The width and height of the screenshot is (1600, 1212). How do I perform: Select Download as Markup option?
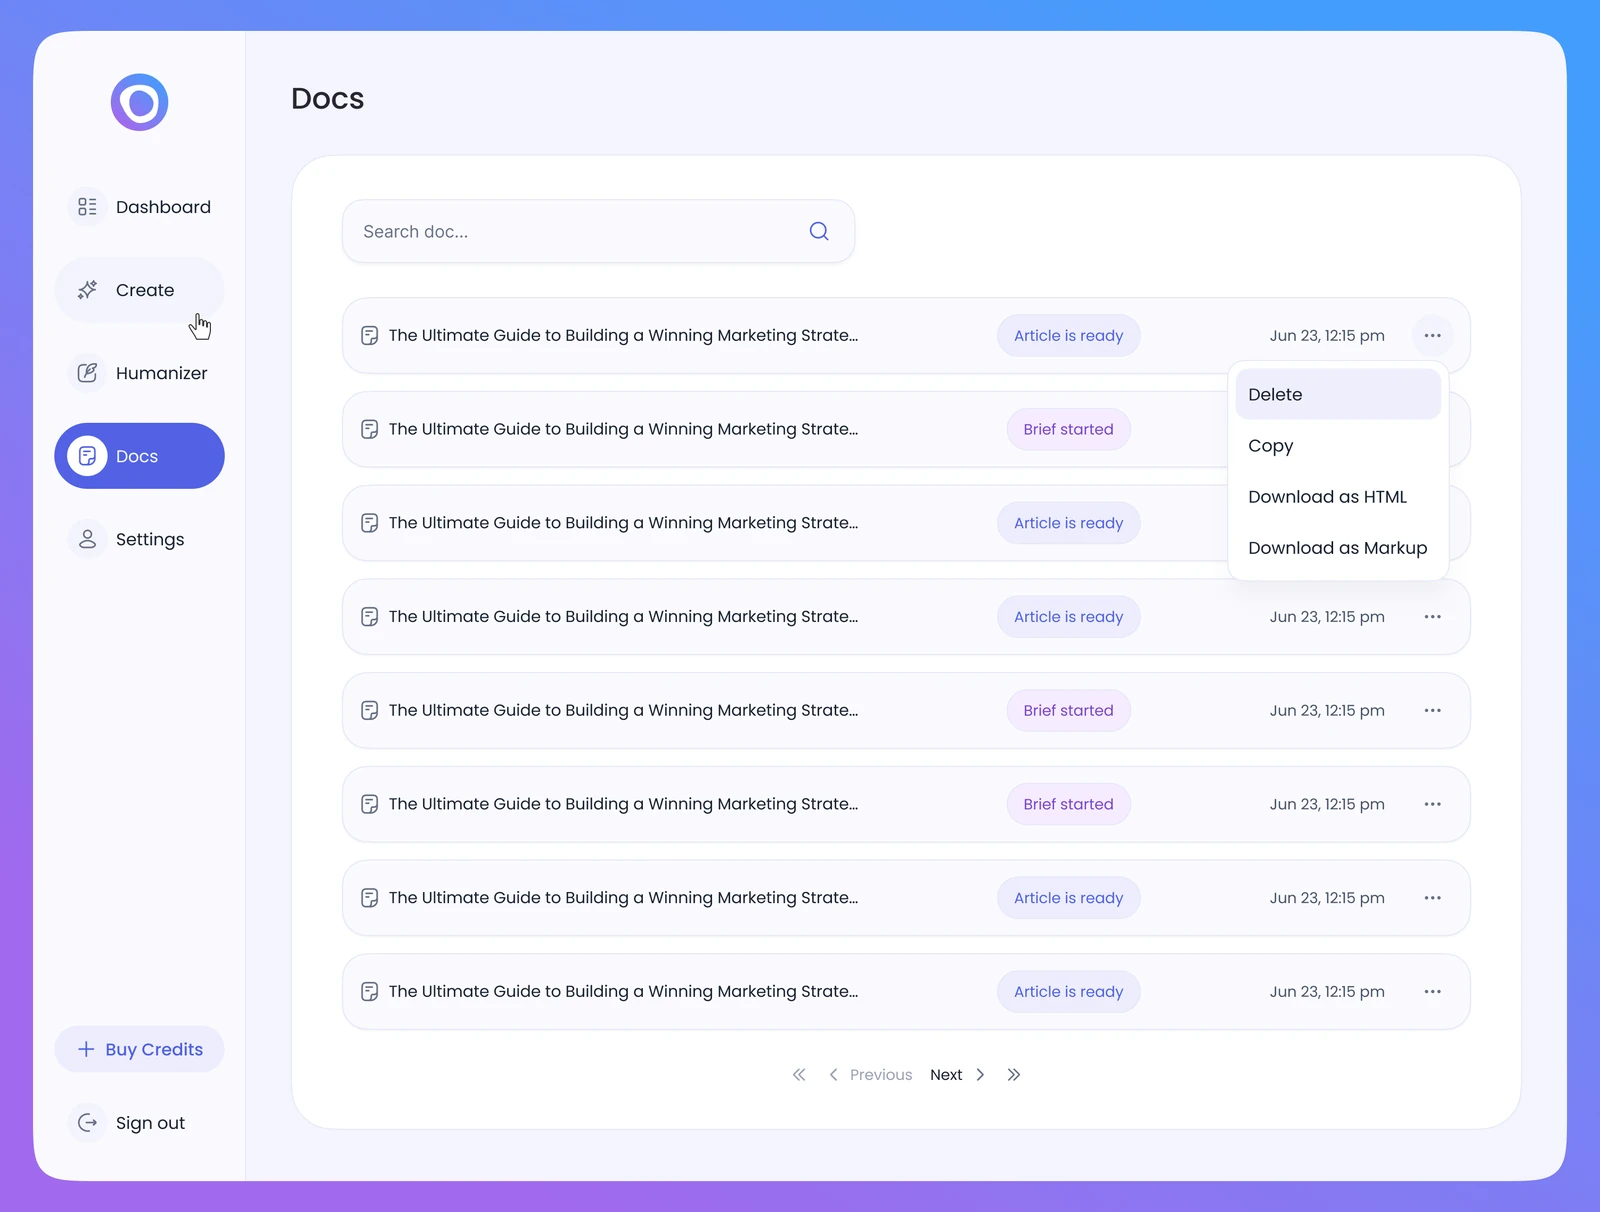coord(1338,548)
